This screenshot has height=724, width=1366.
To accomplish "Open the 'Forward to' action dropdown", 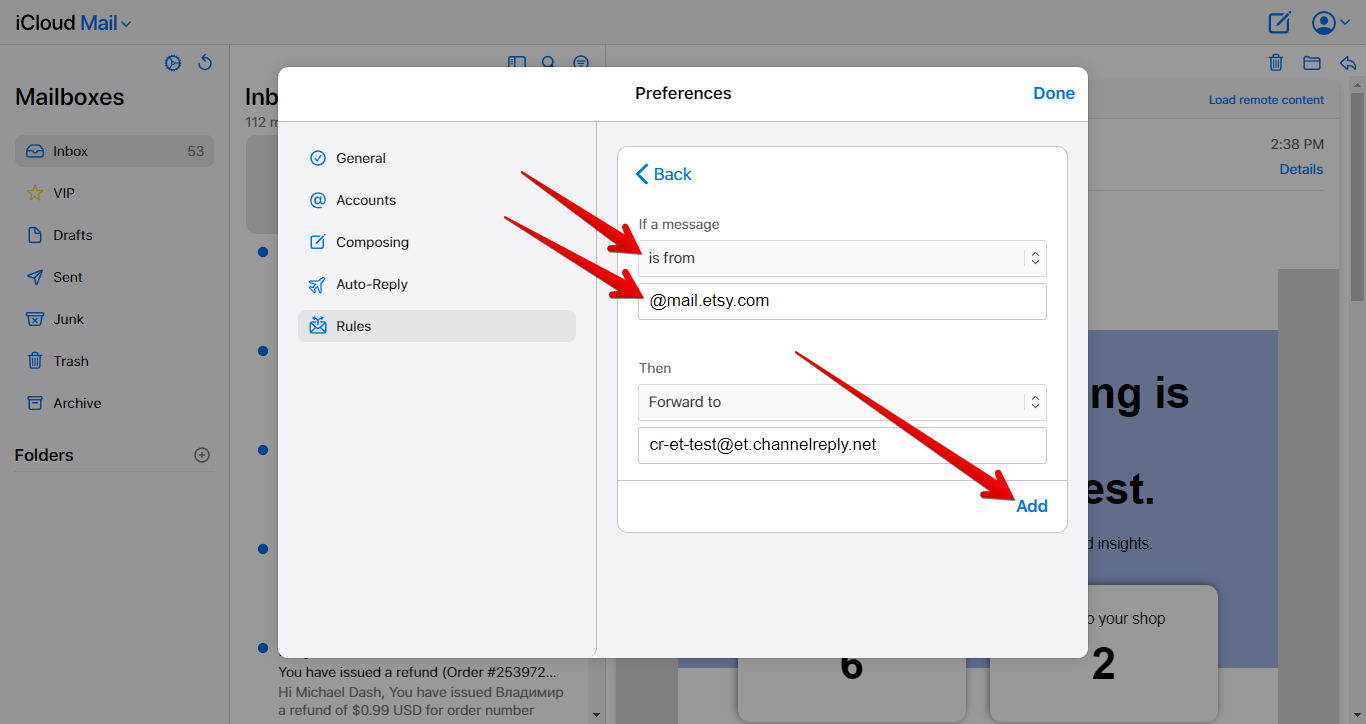I will tap(842, 402).
